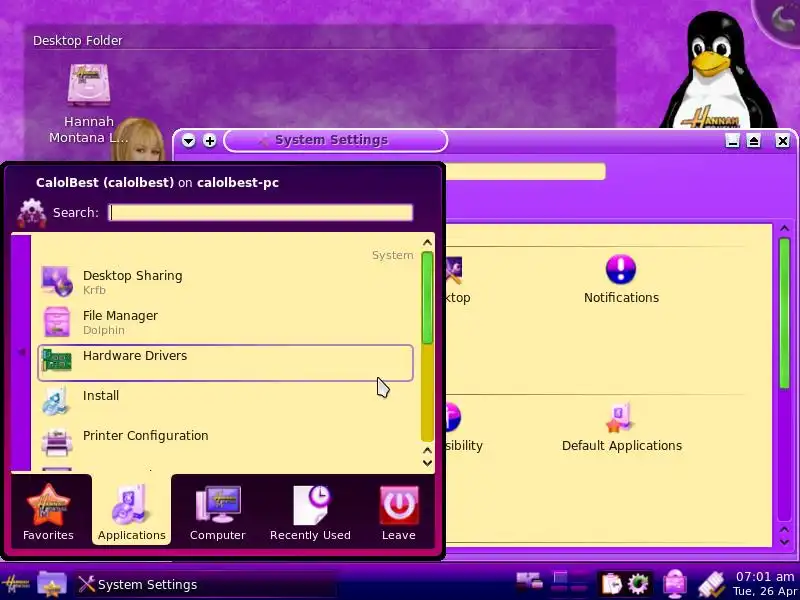Click the launcher scrollbar green handle
This screenshot has height=600, width=800.
[428, 297]
